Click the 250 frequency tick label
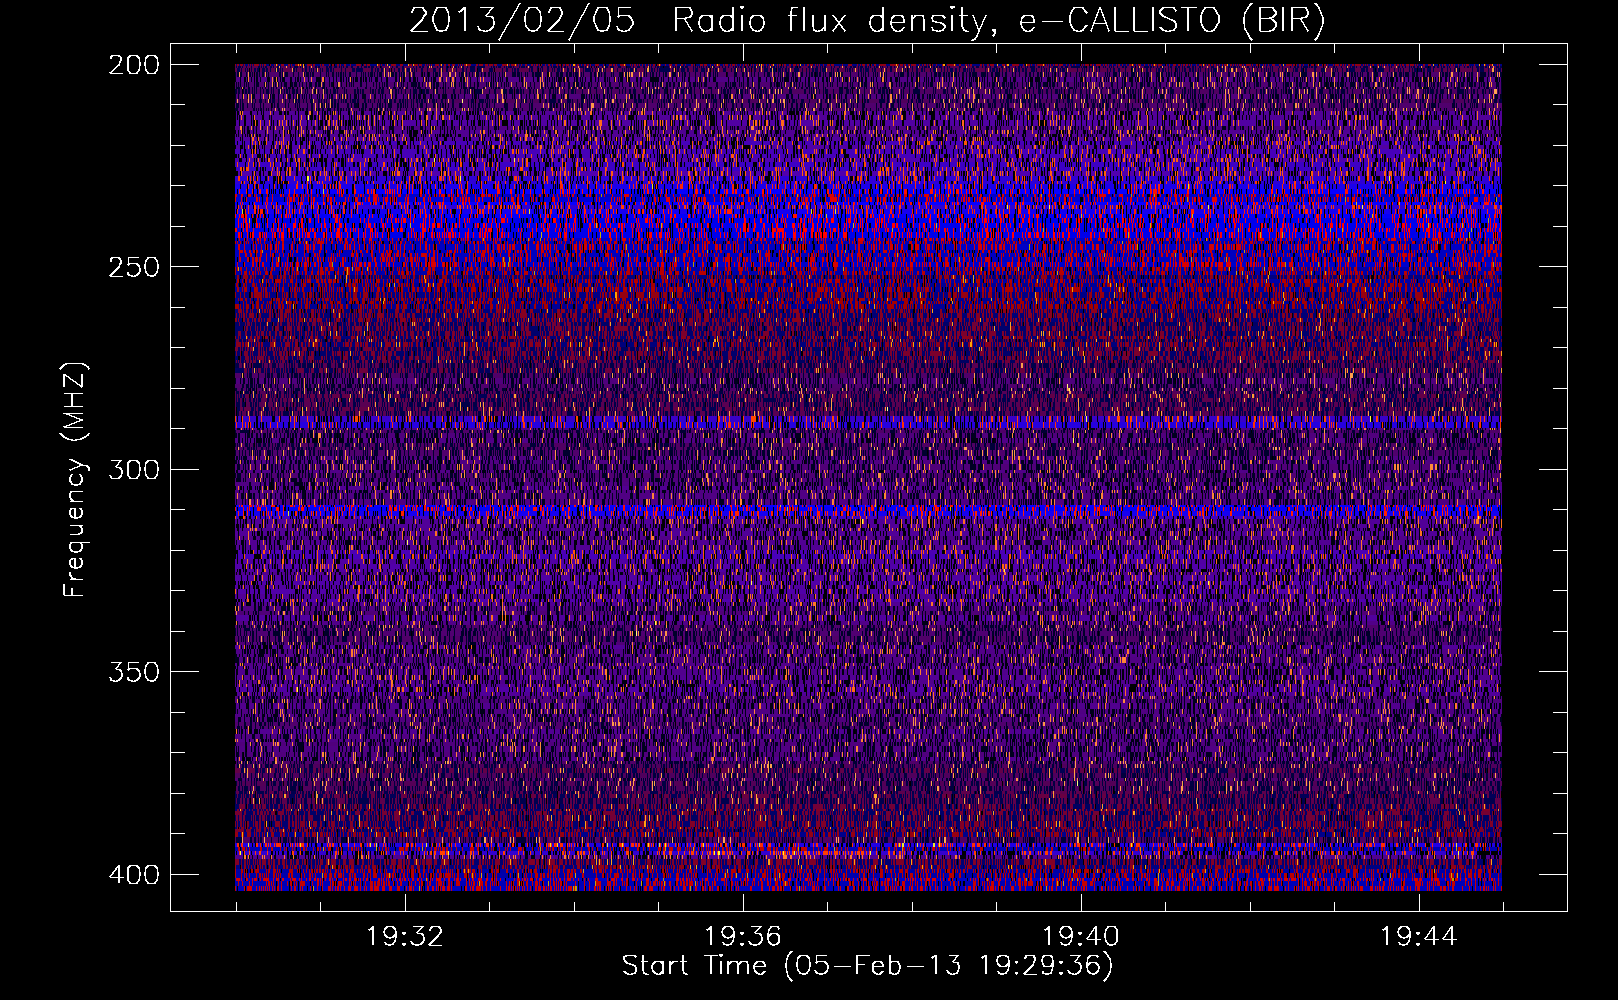The height and width of the screenshot is (1000, 1618). coord(134,267)
